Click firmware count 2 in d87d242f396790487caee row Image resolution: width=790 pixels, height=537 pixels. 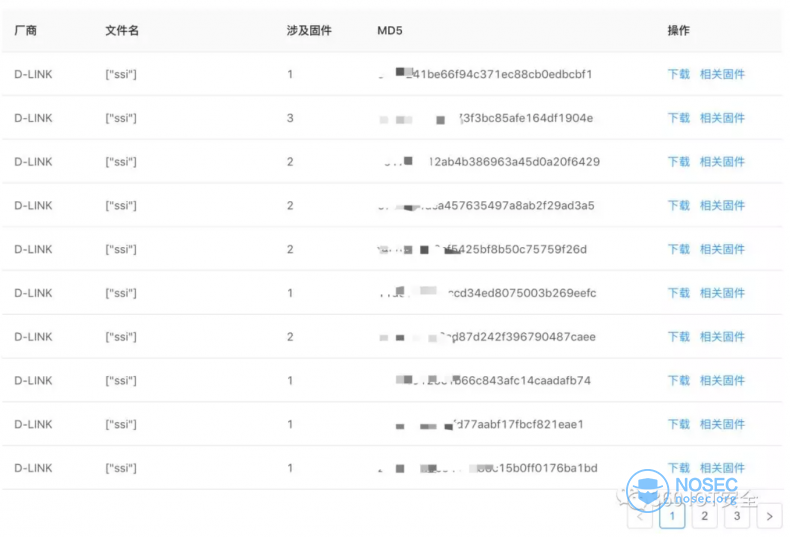coord(290,337)
